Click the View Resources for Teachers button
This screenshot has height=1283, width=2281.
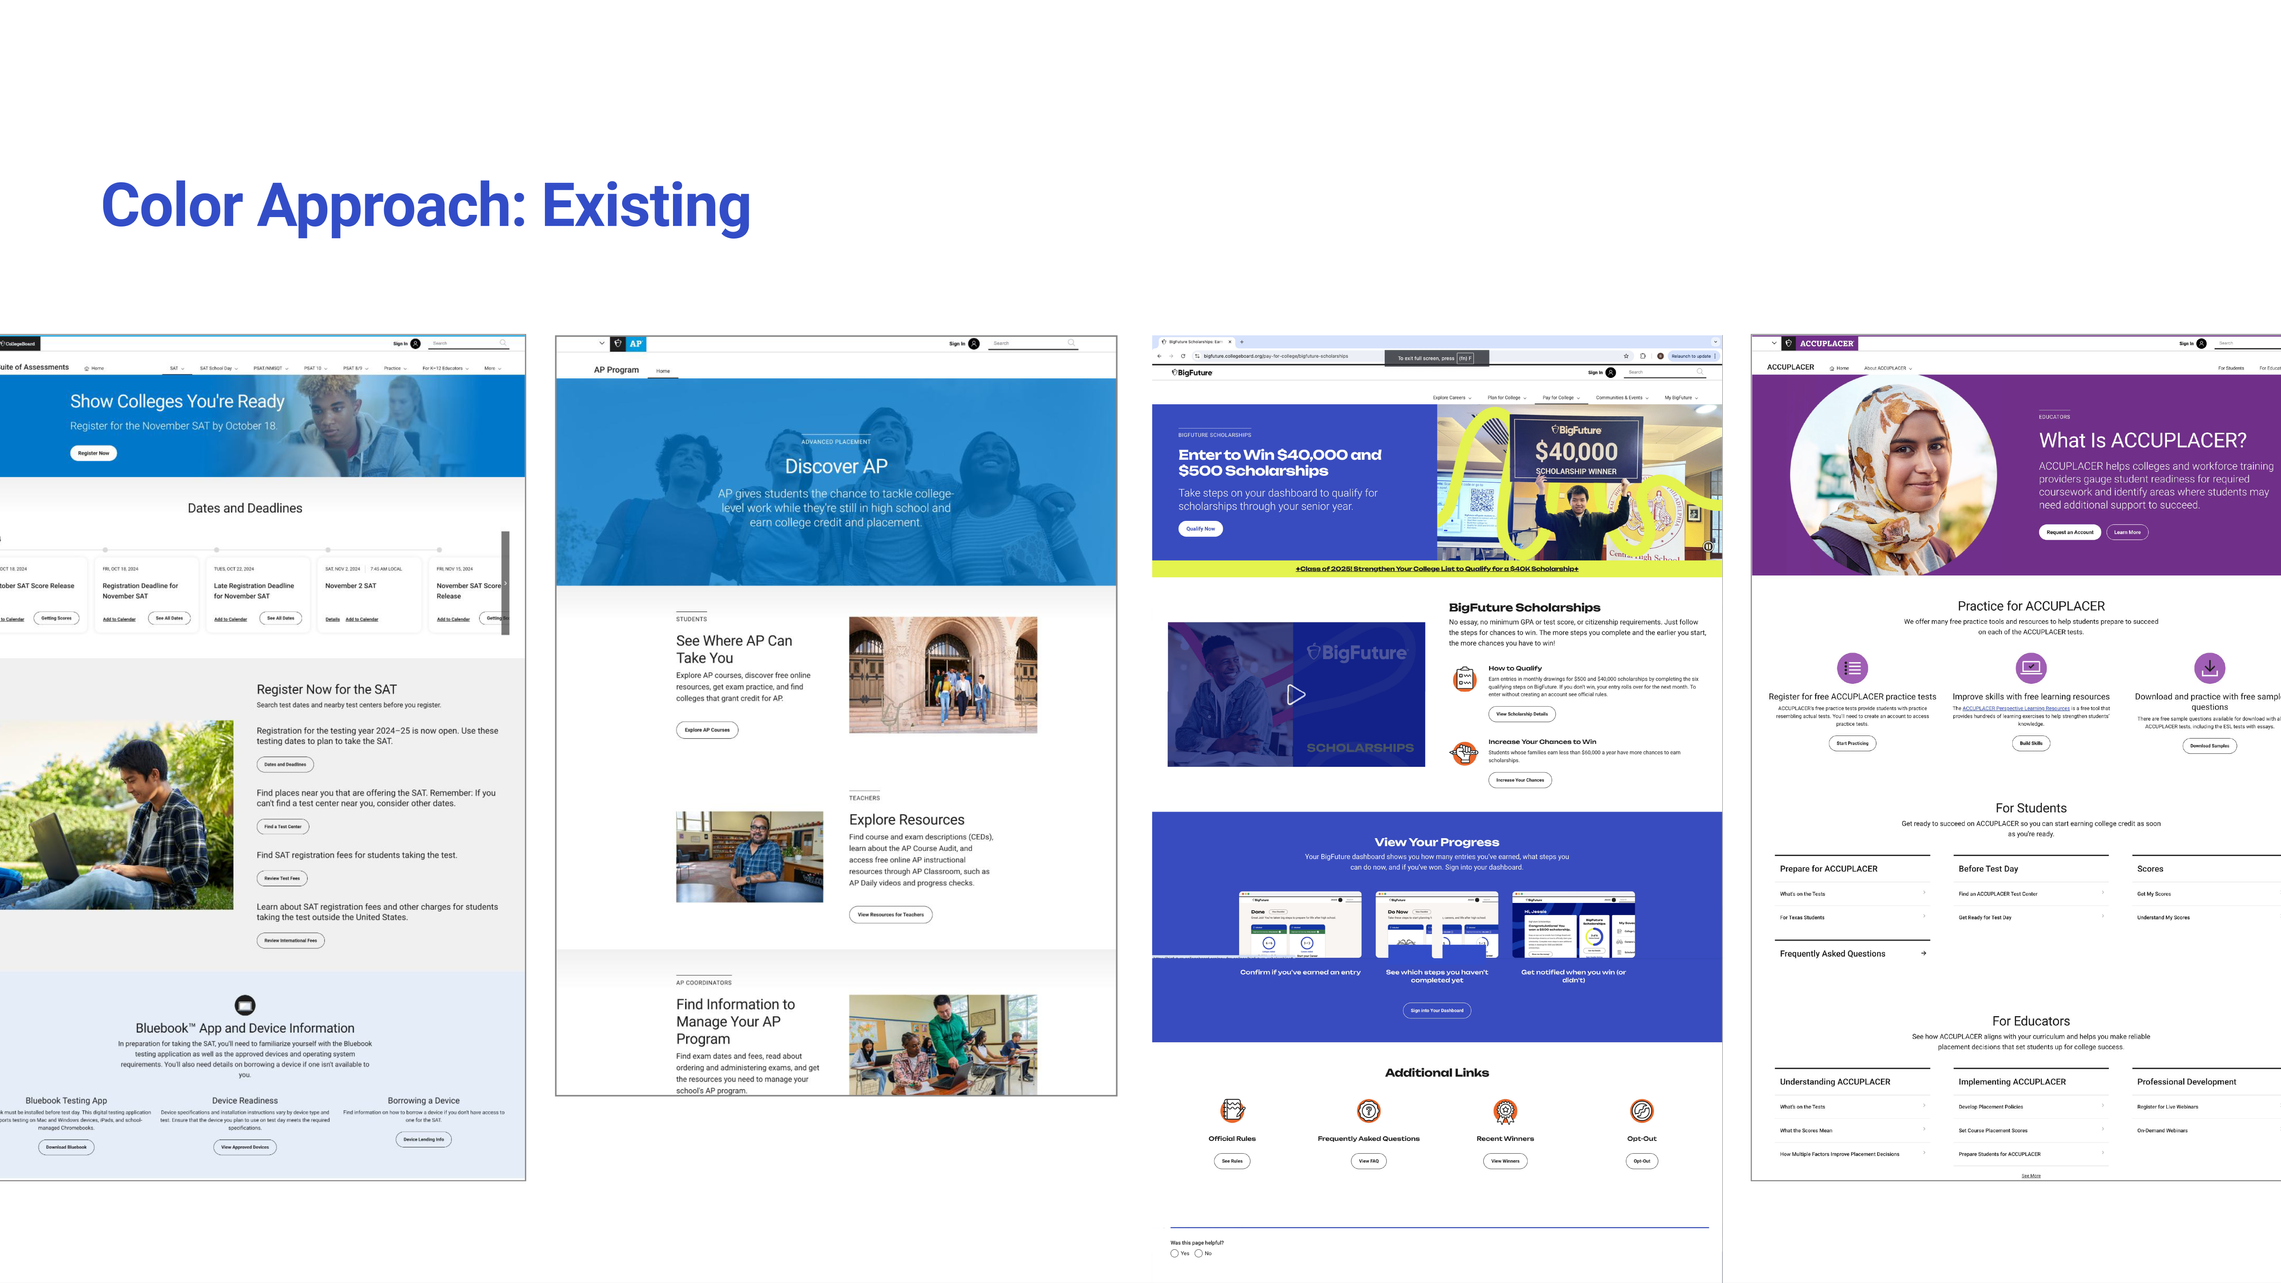(890, 914)
